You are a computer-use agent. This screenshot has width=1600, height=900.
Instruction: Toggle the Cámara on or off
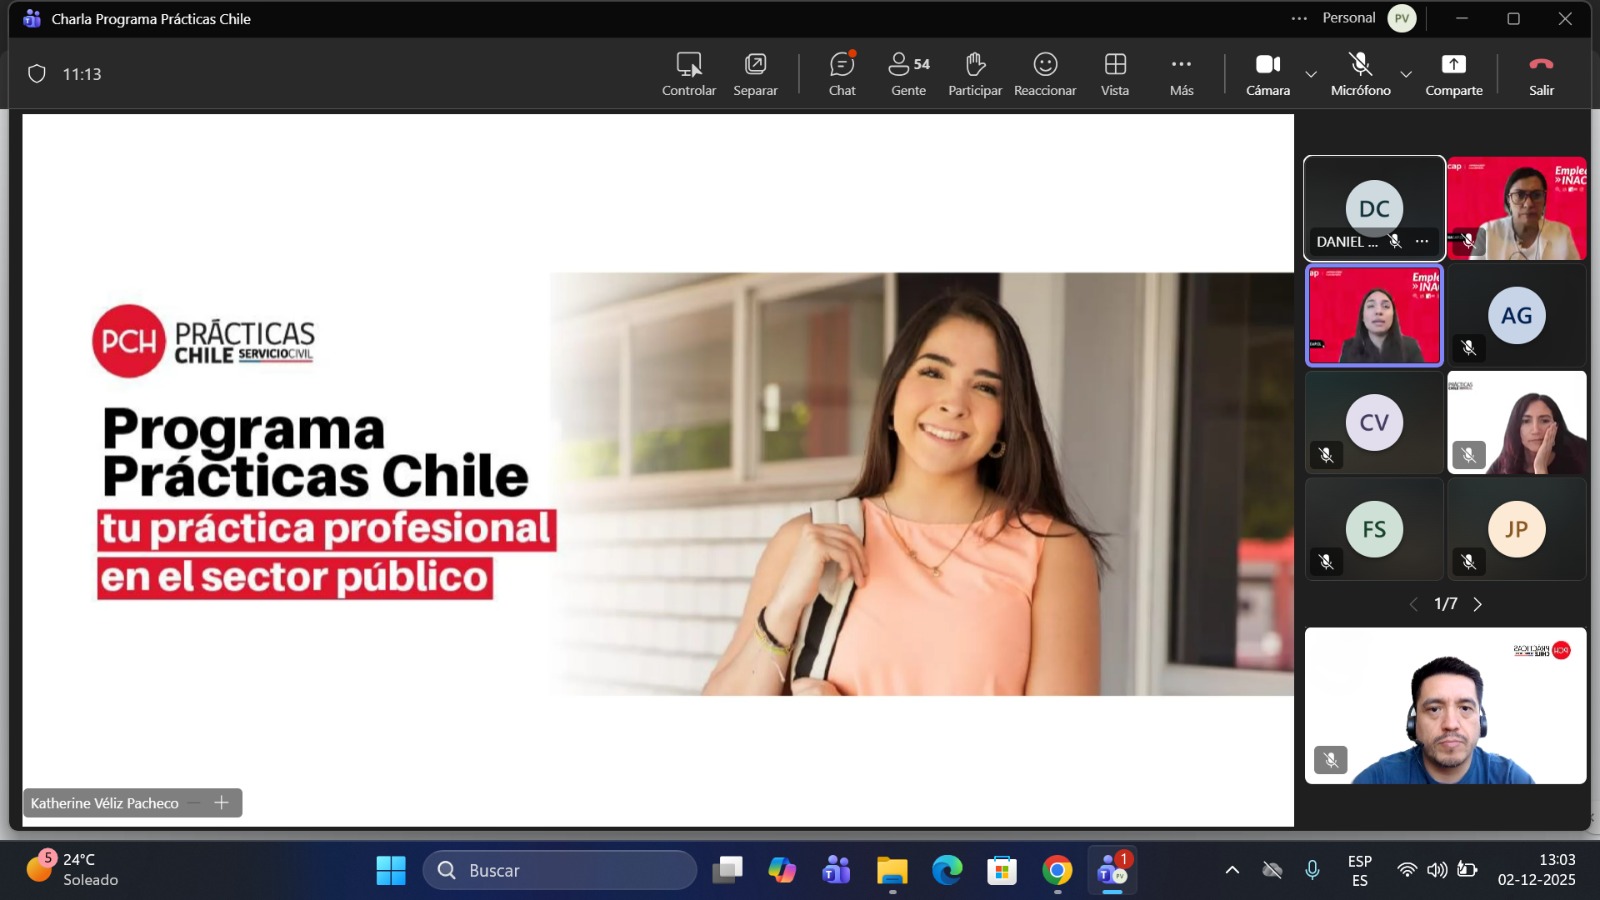[1268, 74]
